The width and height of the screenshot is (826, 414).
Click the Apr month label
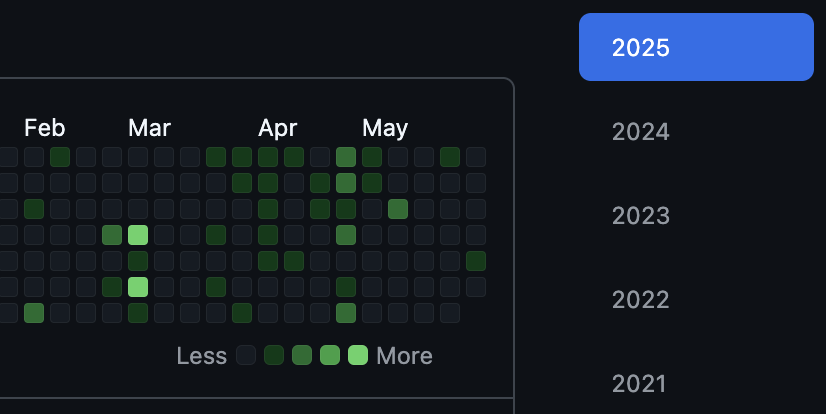coord(277,128)
